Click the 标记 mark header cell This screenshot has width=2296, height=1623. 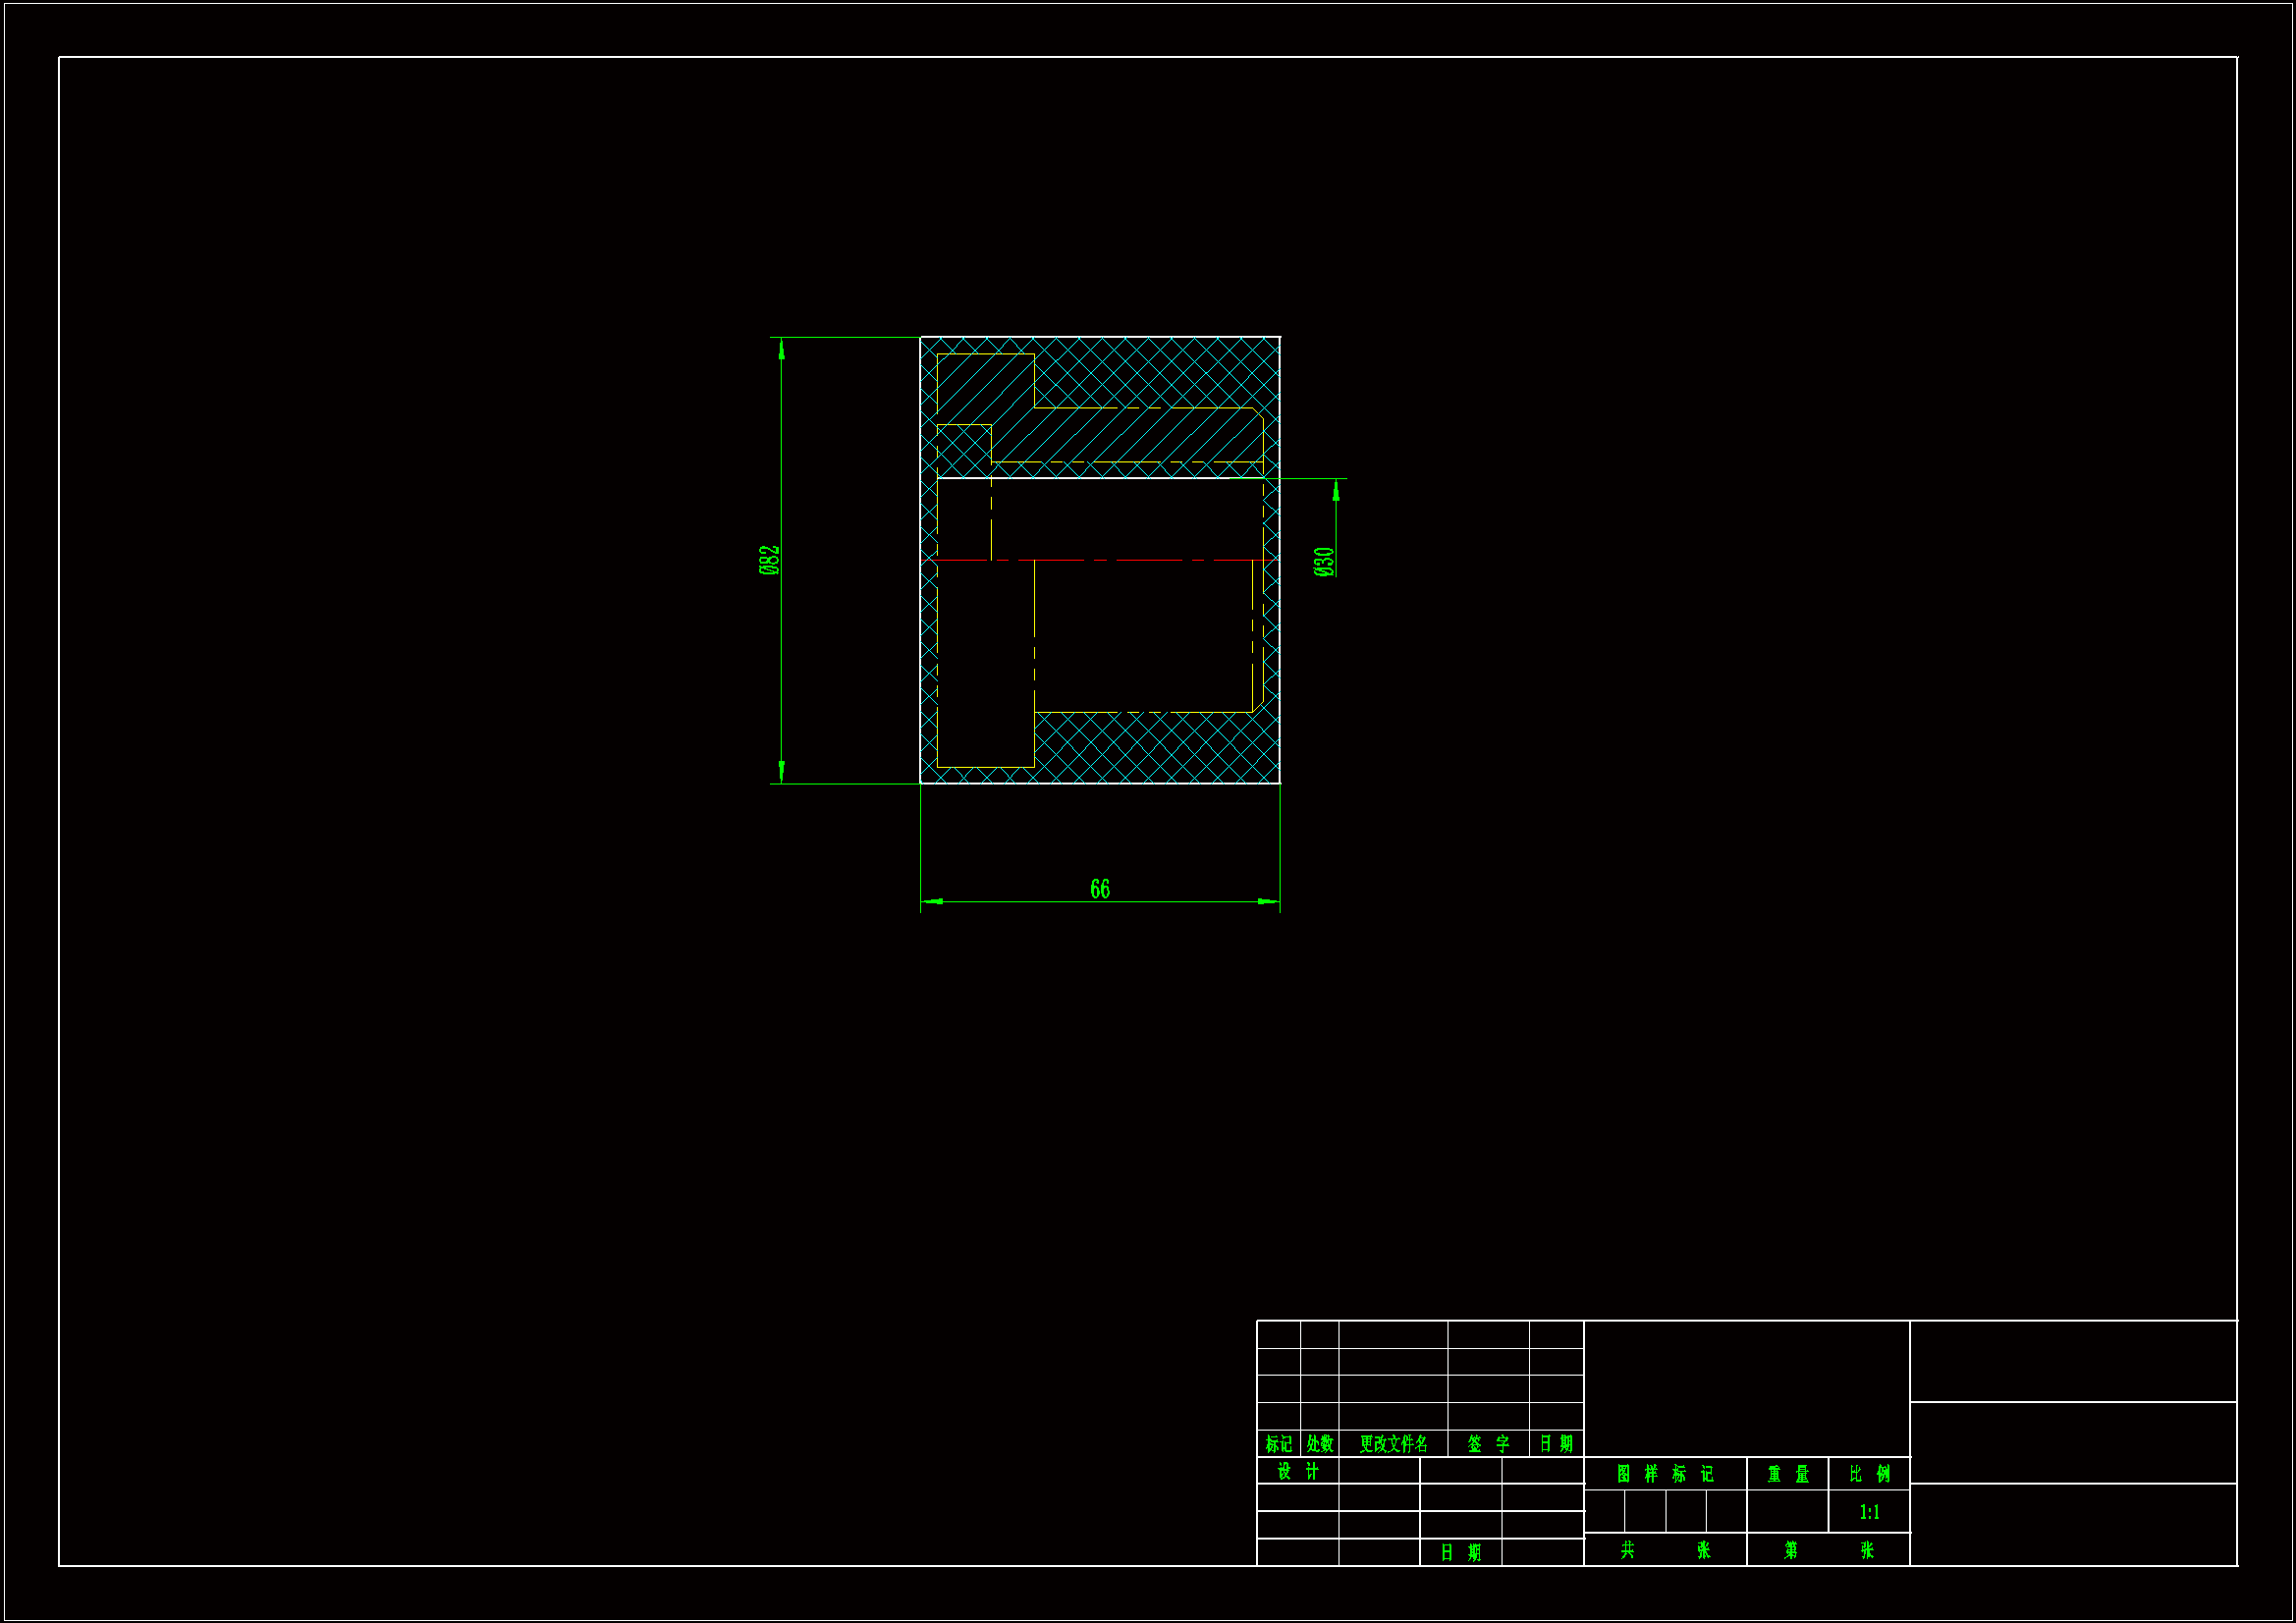(1278, 1444)
